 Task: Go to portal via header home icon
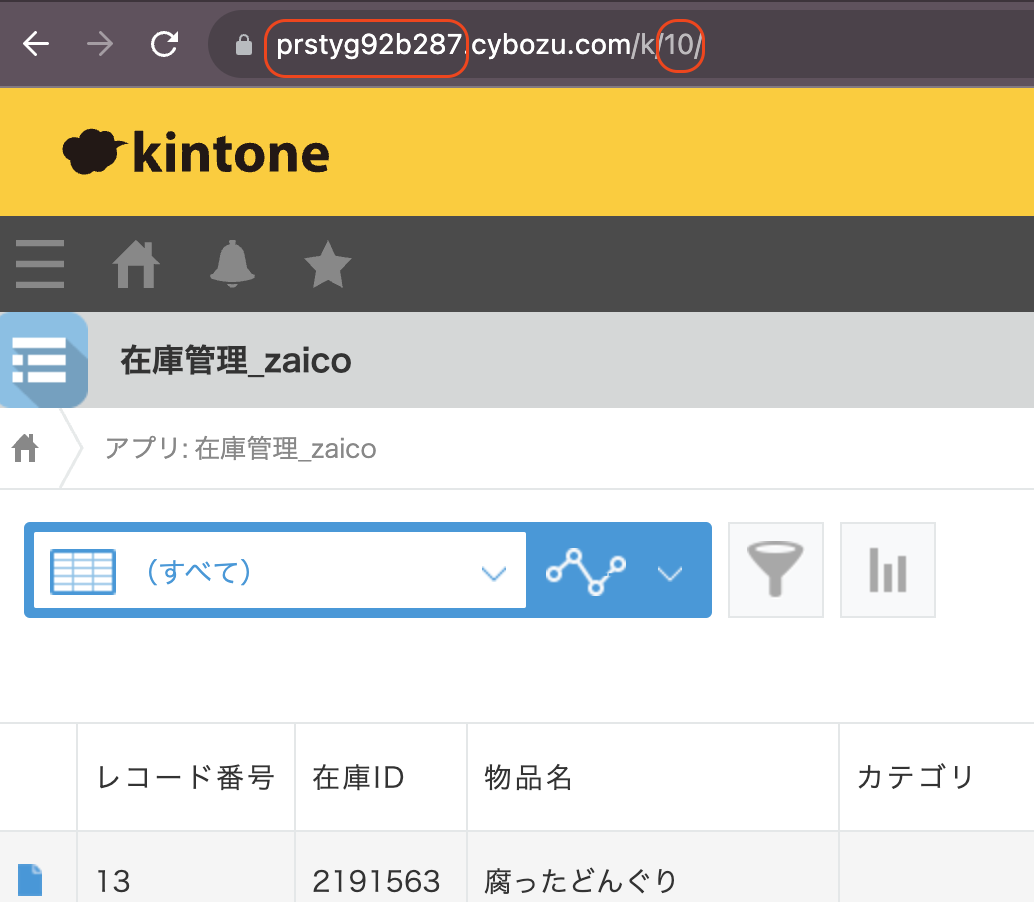[136, 264]
